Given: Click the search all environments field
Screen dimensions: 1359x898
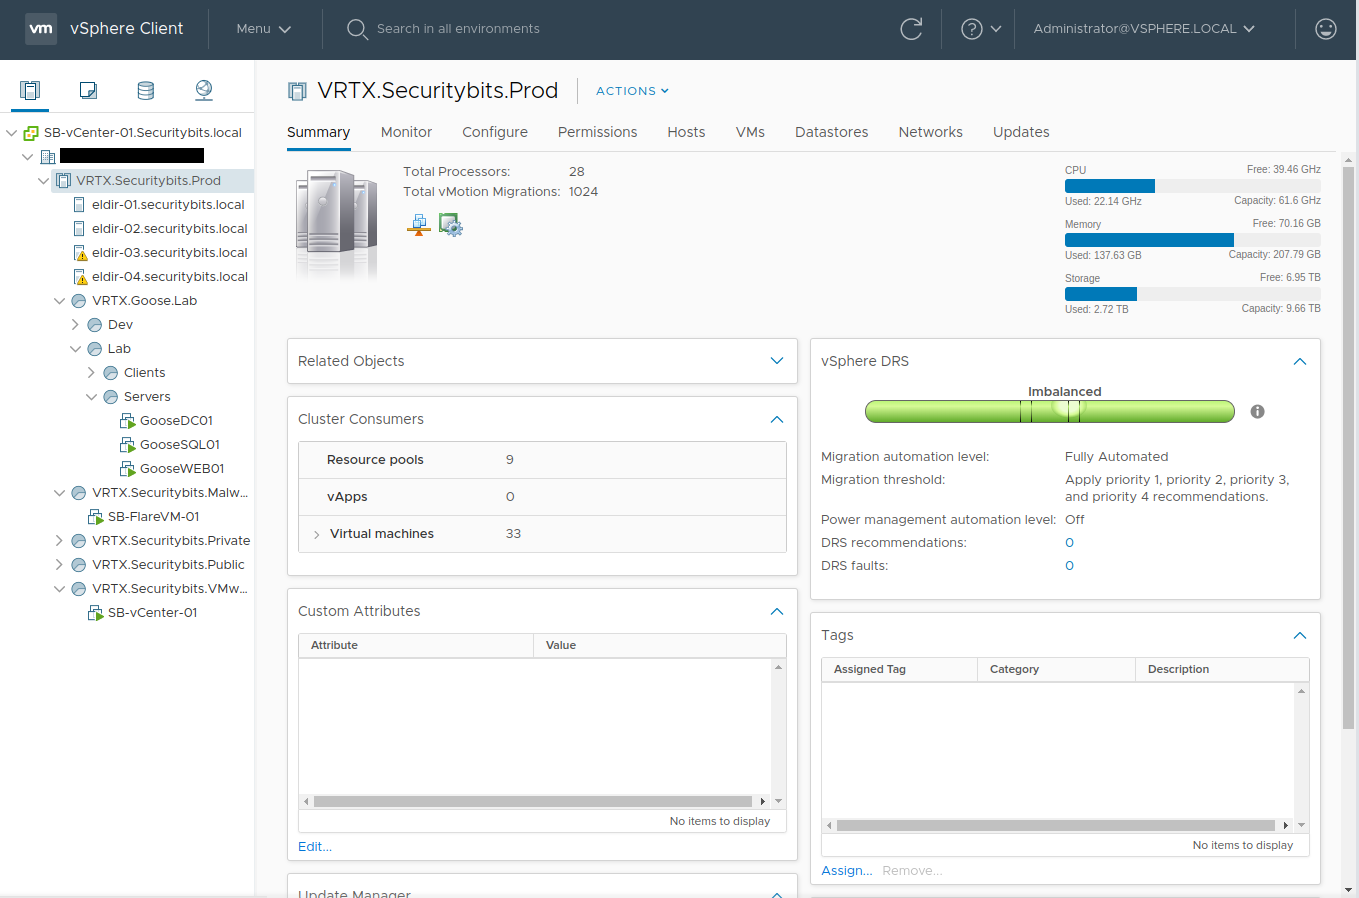Looking at the screenshot, I should coord(458,29).
